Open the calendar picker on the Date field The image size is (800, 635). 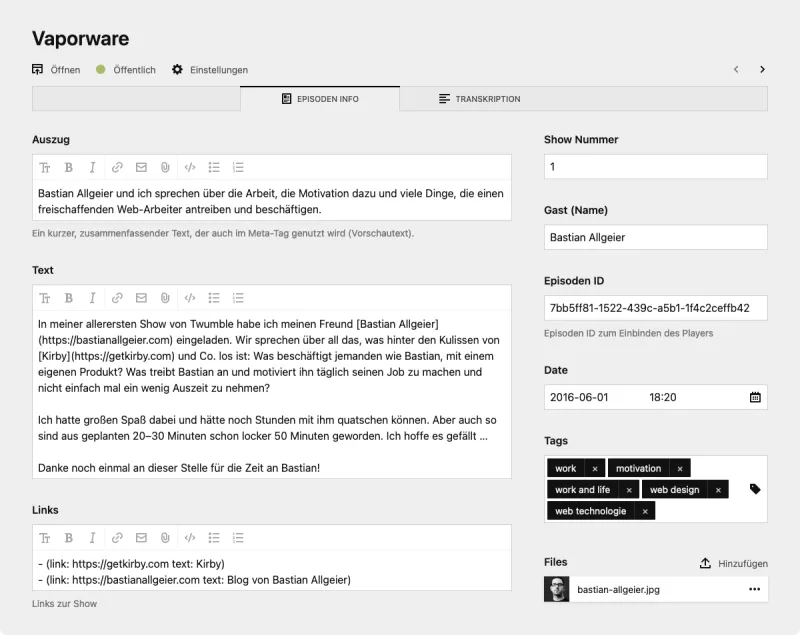(x=755, y=396)
